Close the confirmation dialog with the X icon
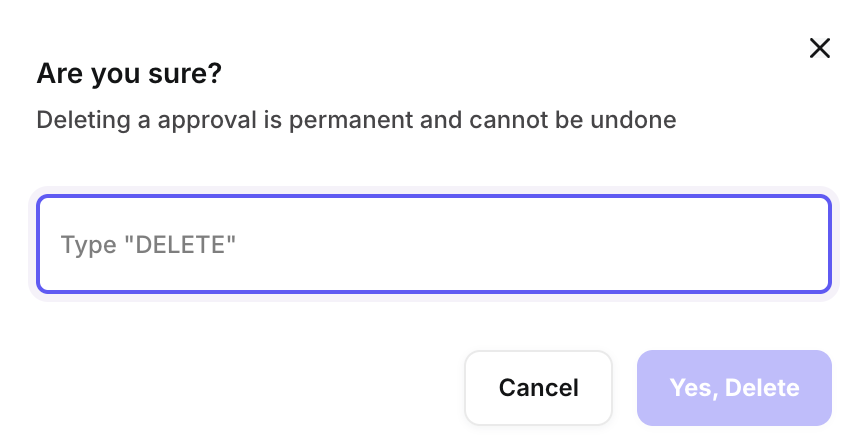This screenshot has height=446, width=868. [x=820, y=48]
